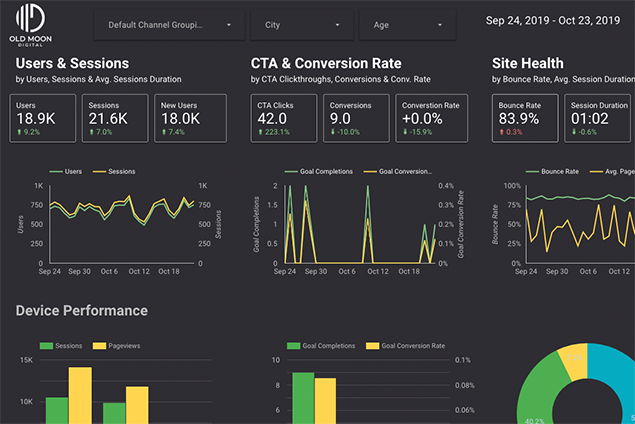Click the Sep 30 label under Users chart
635x424 pixels.
click(x=79, y=271)
